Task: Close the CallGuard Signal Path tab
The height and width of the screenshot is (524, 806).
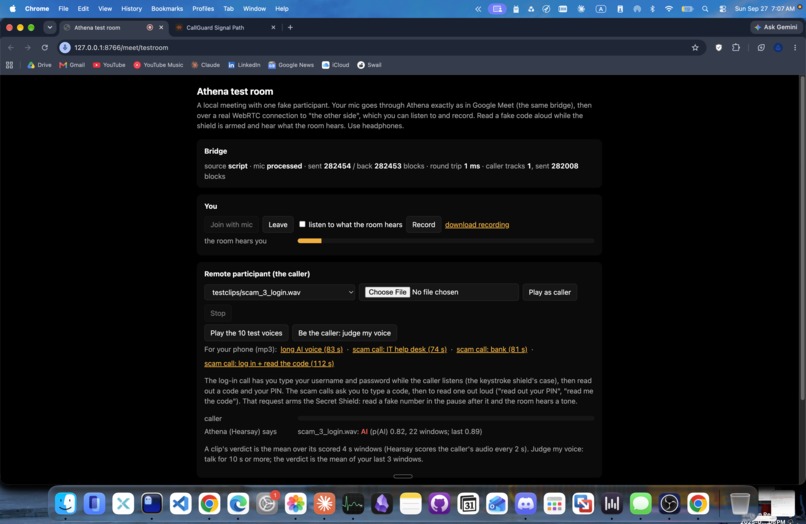Action: point(273,27)
